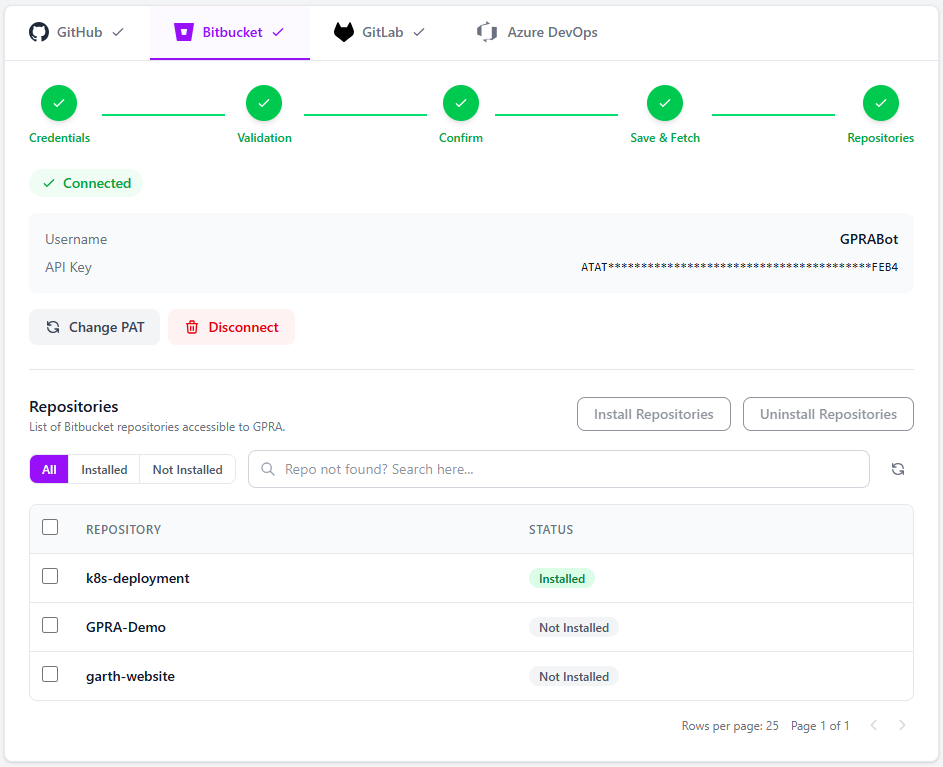Click the Azure DevOps icon
The width and height of the screenshot is (943, 767).
pyautogui.click(x=487, y=31)
